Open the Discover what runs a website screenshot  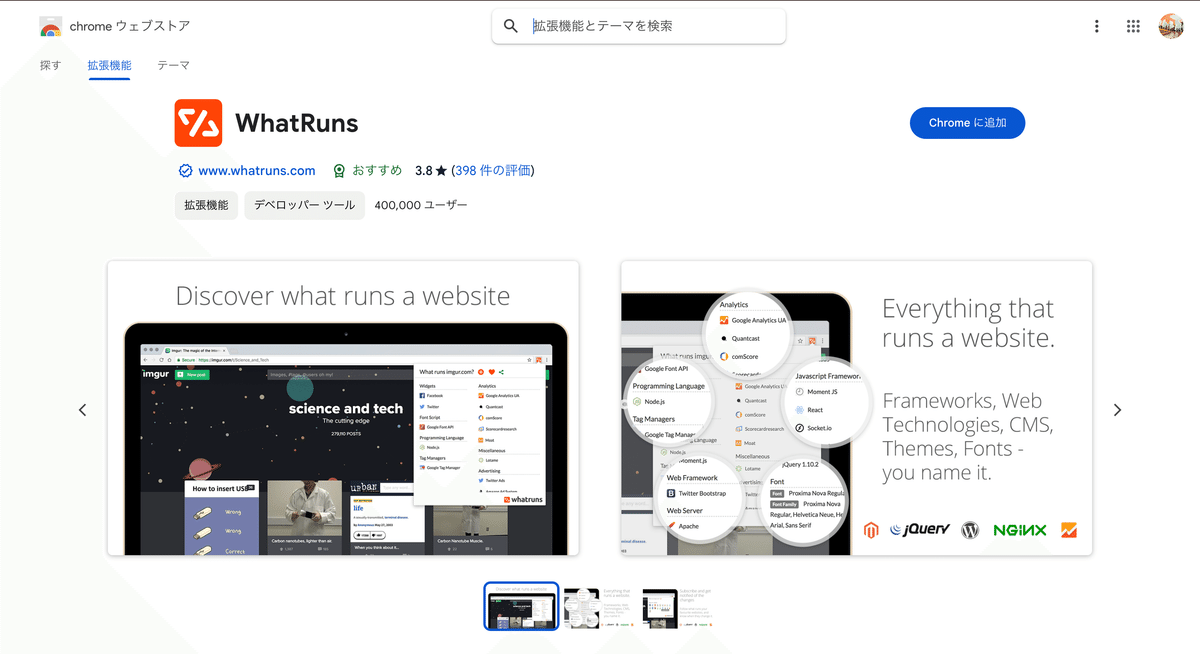click(343, 408)
